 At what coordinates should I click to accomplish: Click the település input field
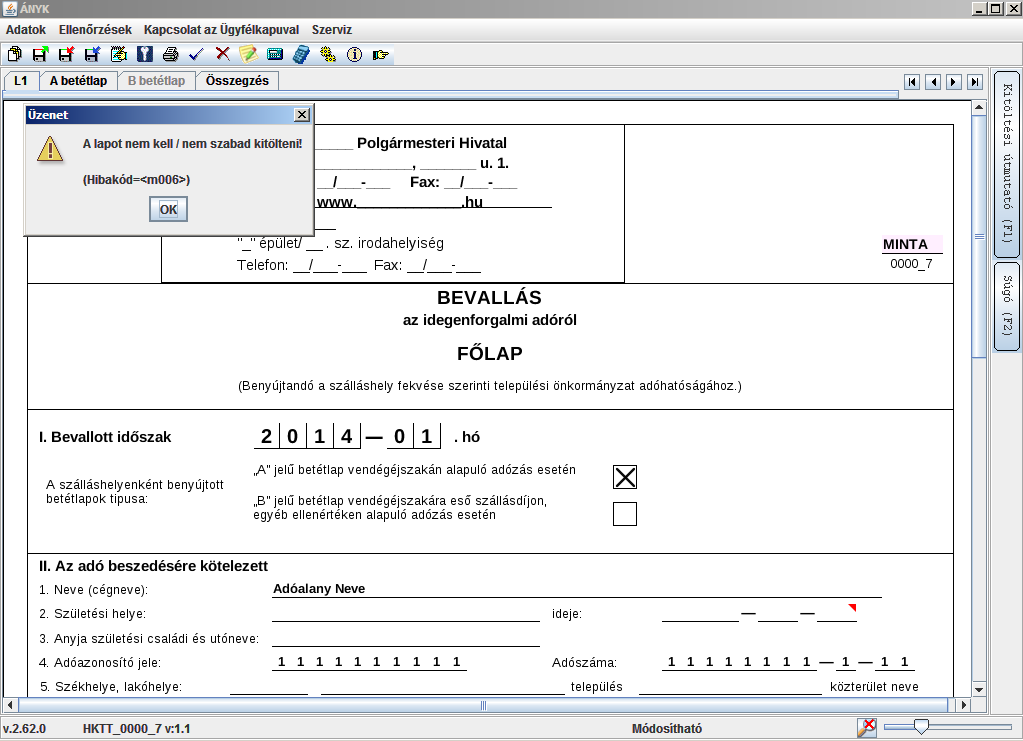(443, 687)
